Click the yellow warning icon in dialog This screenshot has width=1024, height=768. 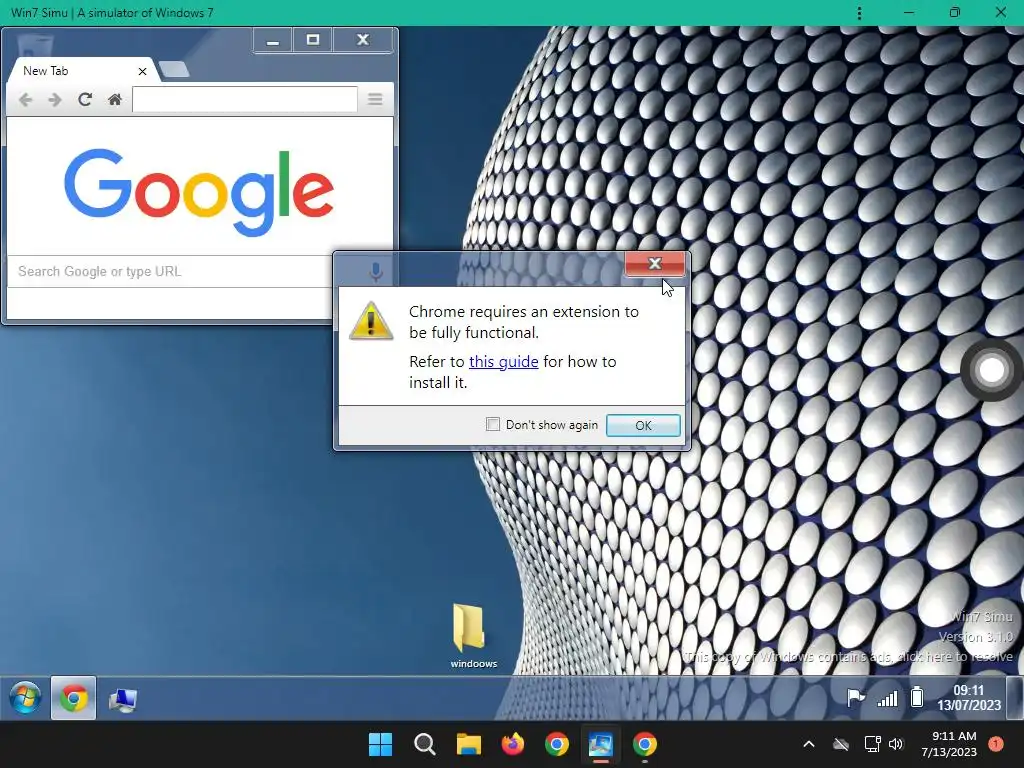click(371, 321)
